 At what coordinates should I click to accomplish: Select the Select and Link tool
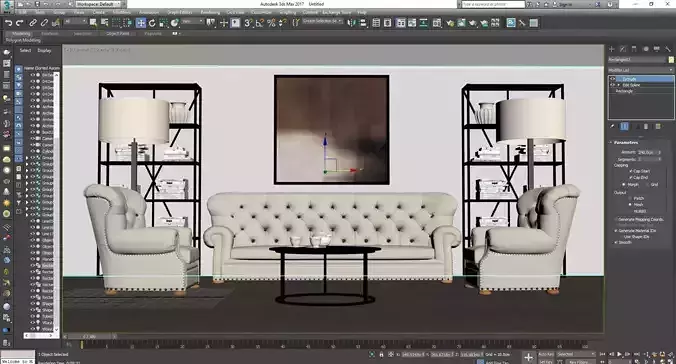(33, 23)
